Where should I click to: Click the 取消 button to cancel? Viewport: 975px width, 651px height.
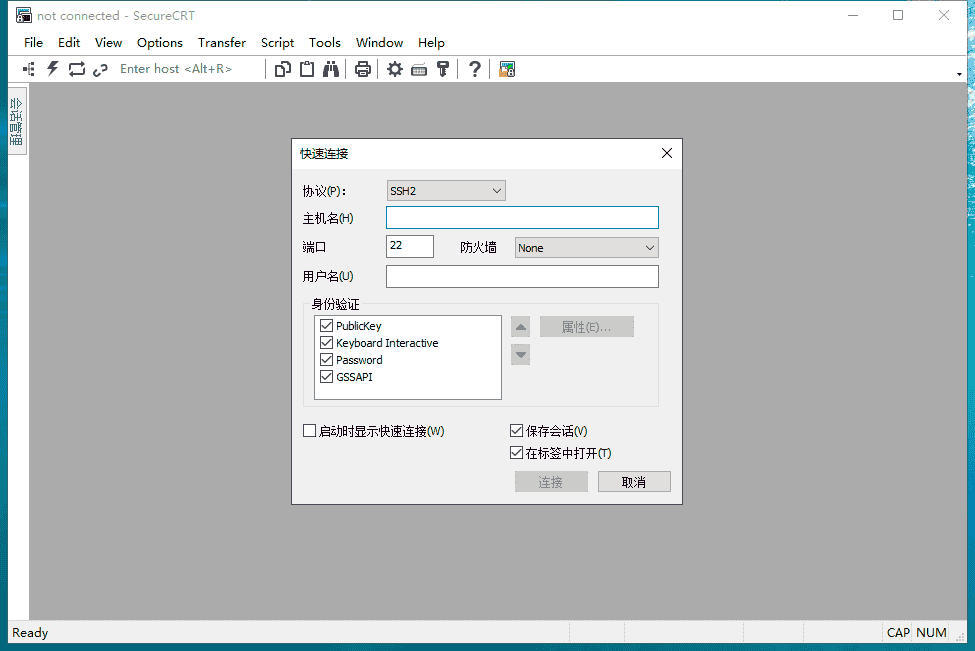pos(634,481)
